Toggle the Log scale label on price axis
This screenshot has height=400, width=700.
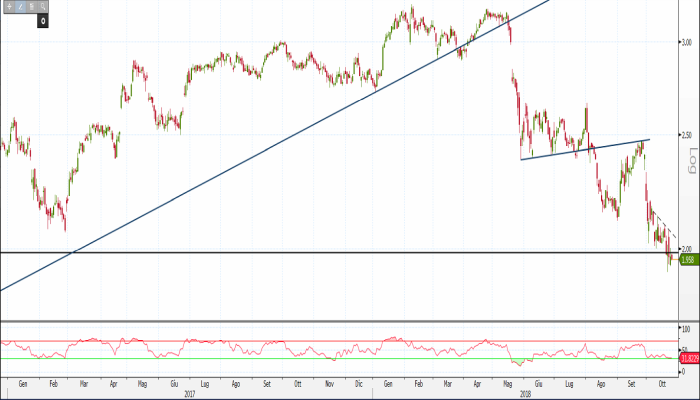pos(690,160)
